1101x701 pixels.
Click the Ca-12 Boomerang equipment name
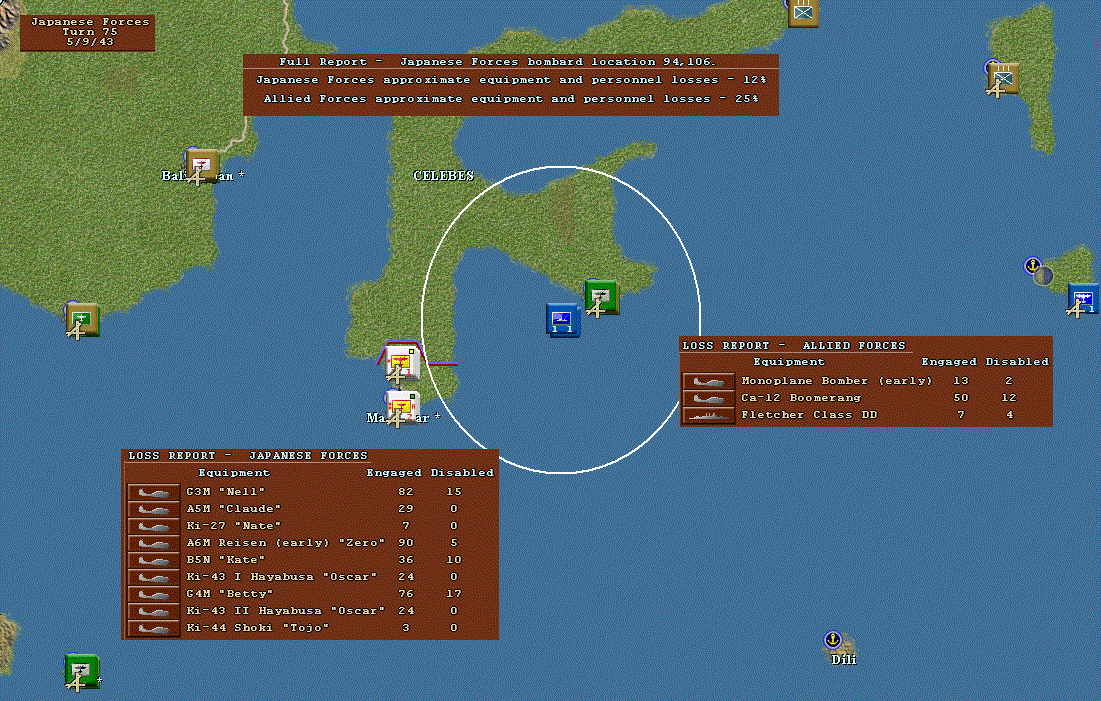tap(801, 398)
